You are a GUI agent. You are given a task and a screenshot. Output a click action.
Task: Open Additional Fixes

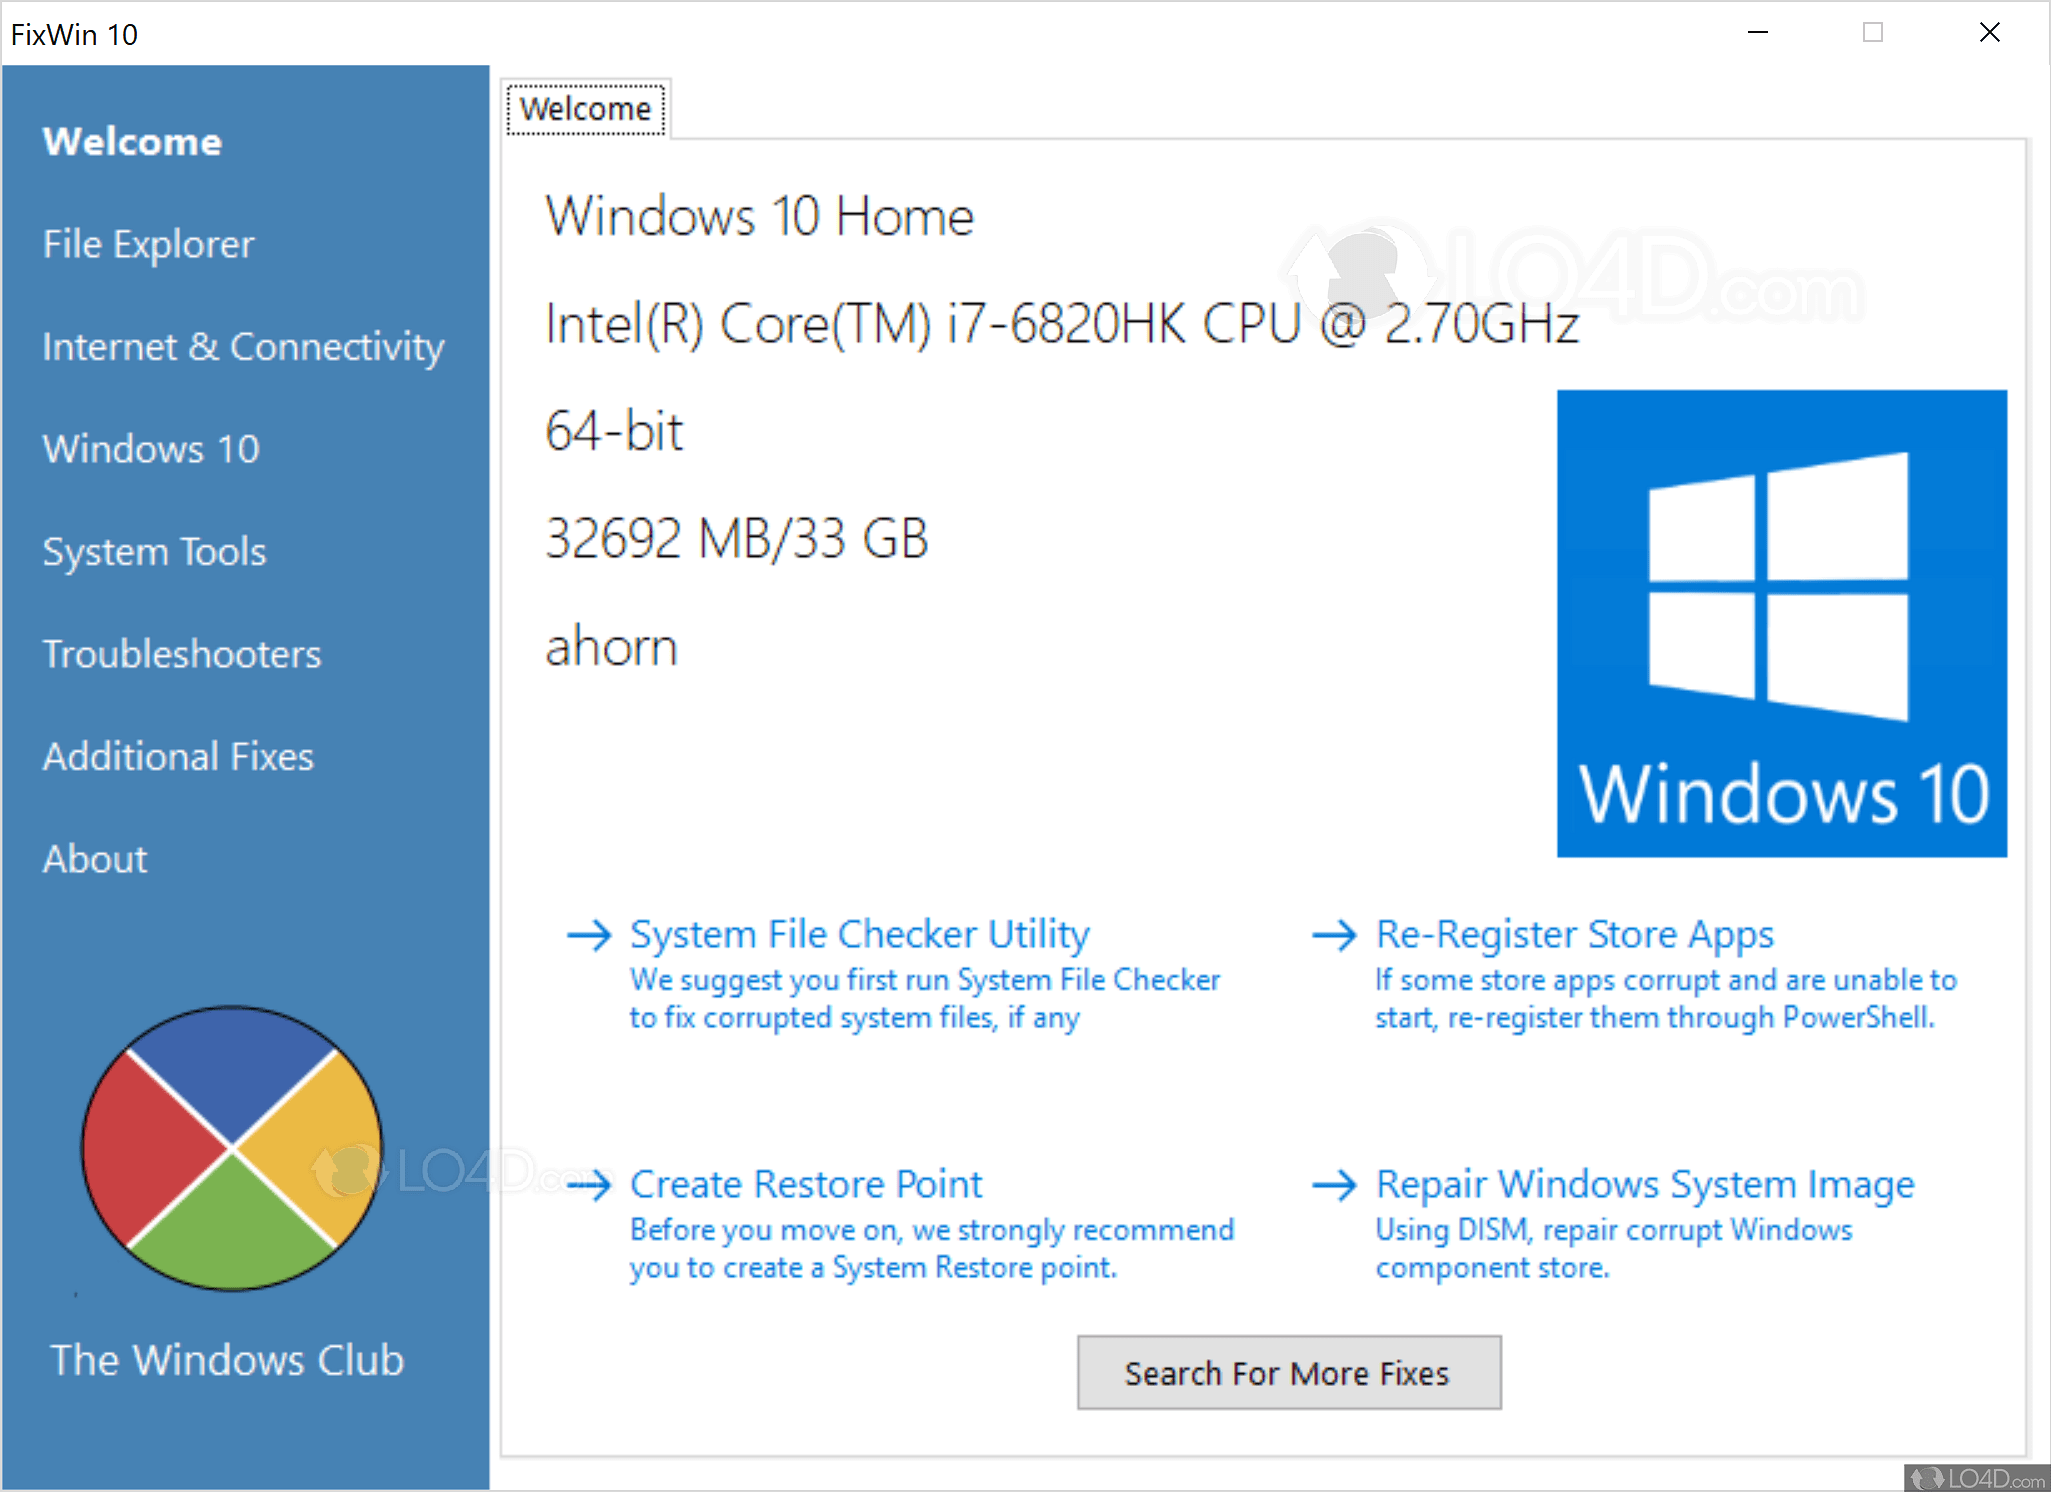pos(177,756)
